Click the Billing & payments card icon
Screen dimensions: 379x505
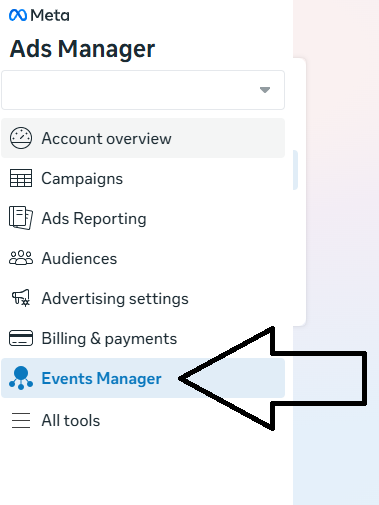21,338
